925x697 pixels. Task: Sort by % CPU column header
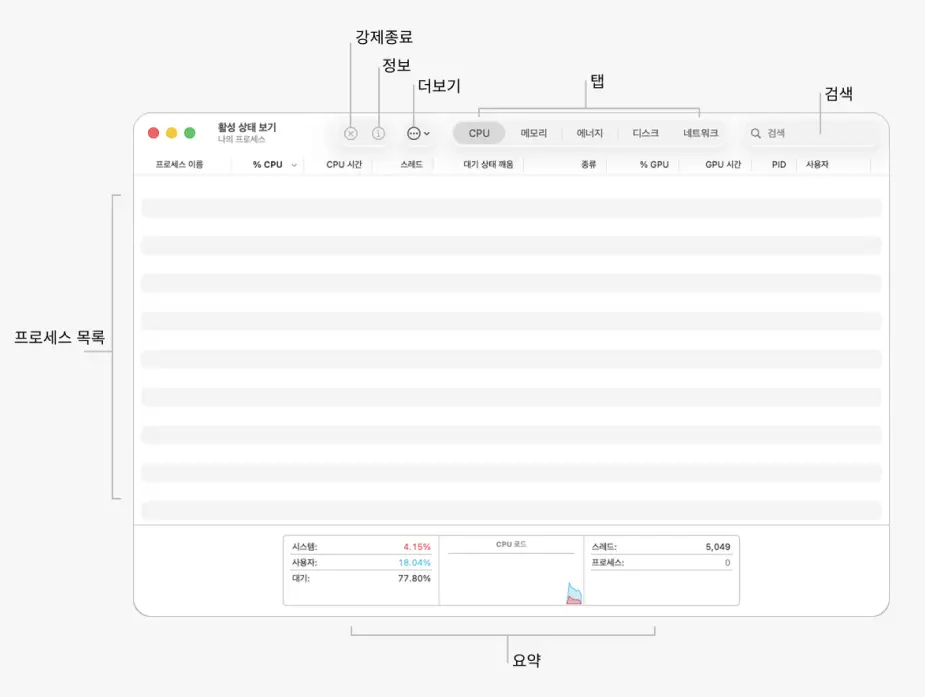pos(267,165)
